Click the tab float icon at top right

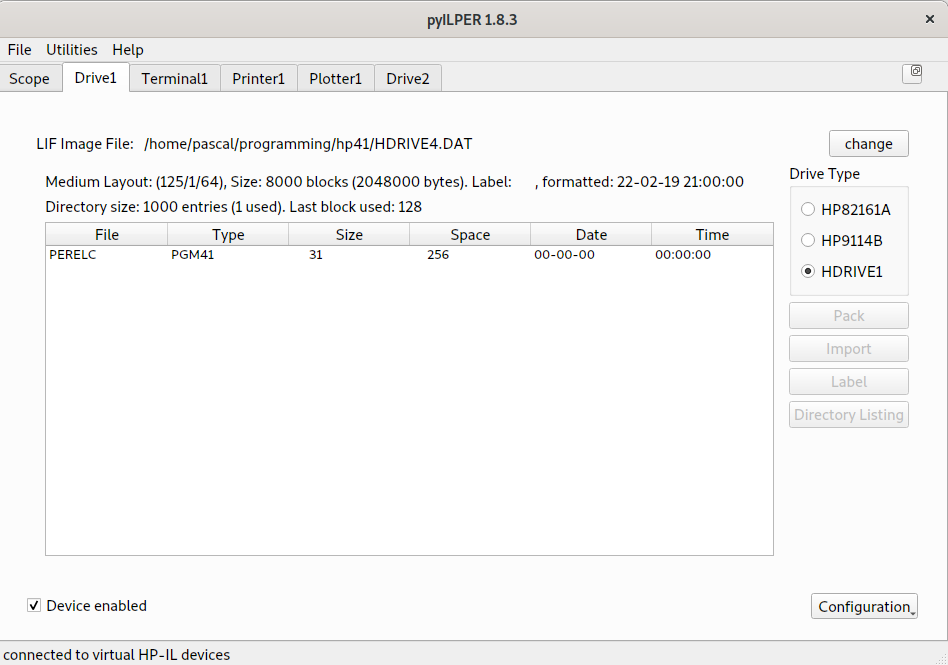912,73
